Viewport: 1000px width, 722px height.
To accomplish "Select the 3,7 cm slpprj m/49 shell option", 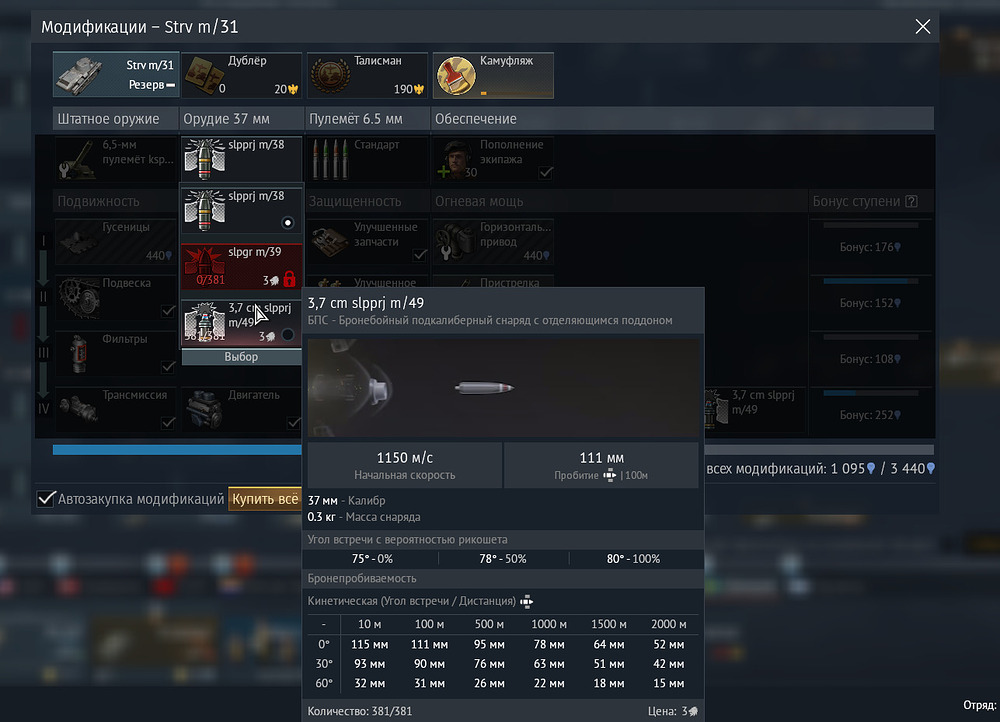I will [241, 322].
